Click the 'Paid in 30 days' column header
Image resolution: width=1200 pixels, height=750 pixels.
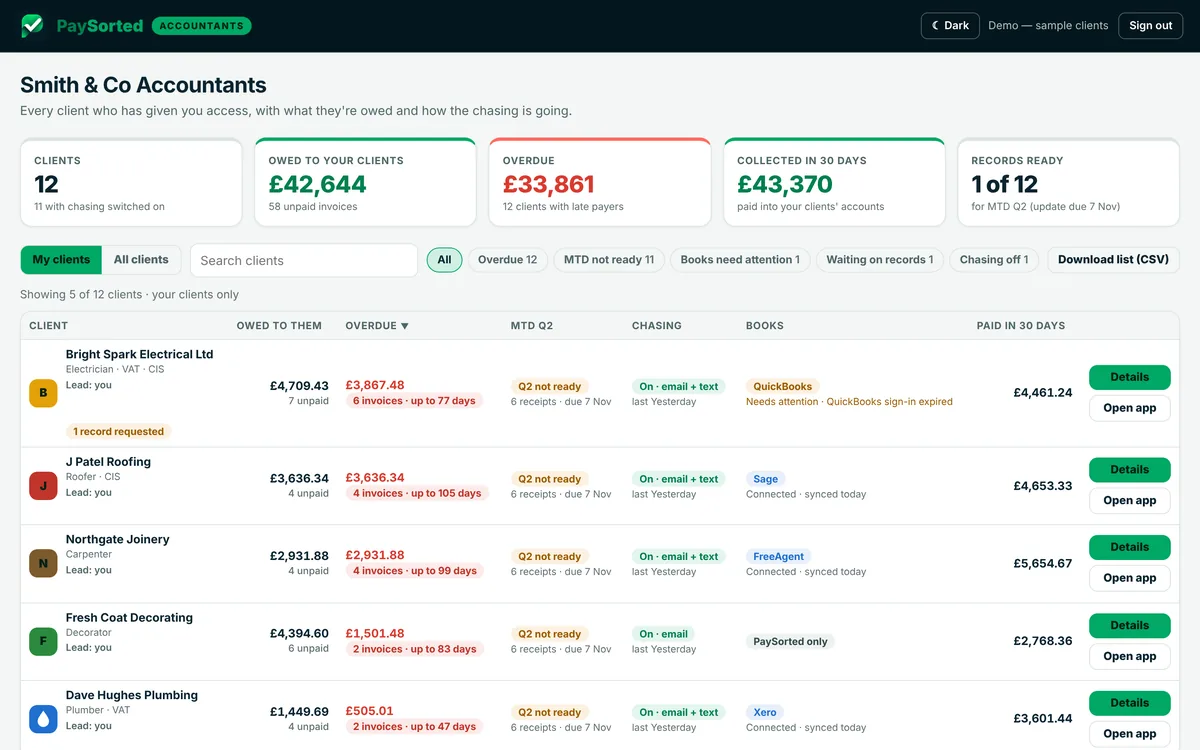[1021, 326]
